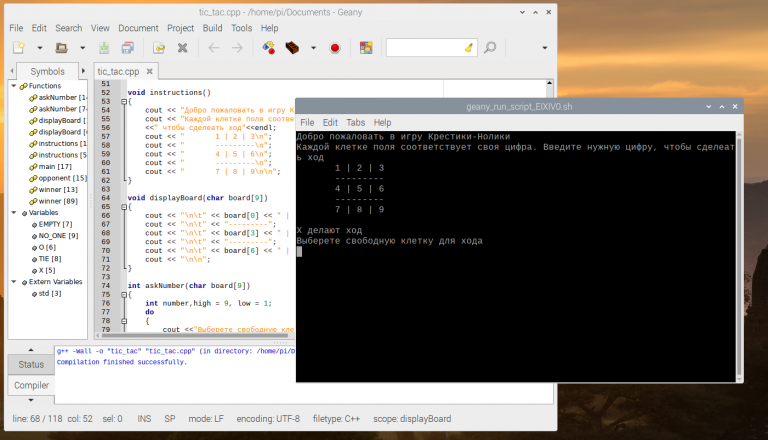Toggle fold marker at line 75
This screenshot has height=440, width=768.
pyautogui.click(x=124, y=294)
